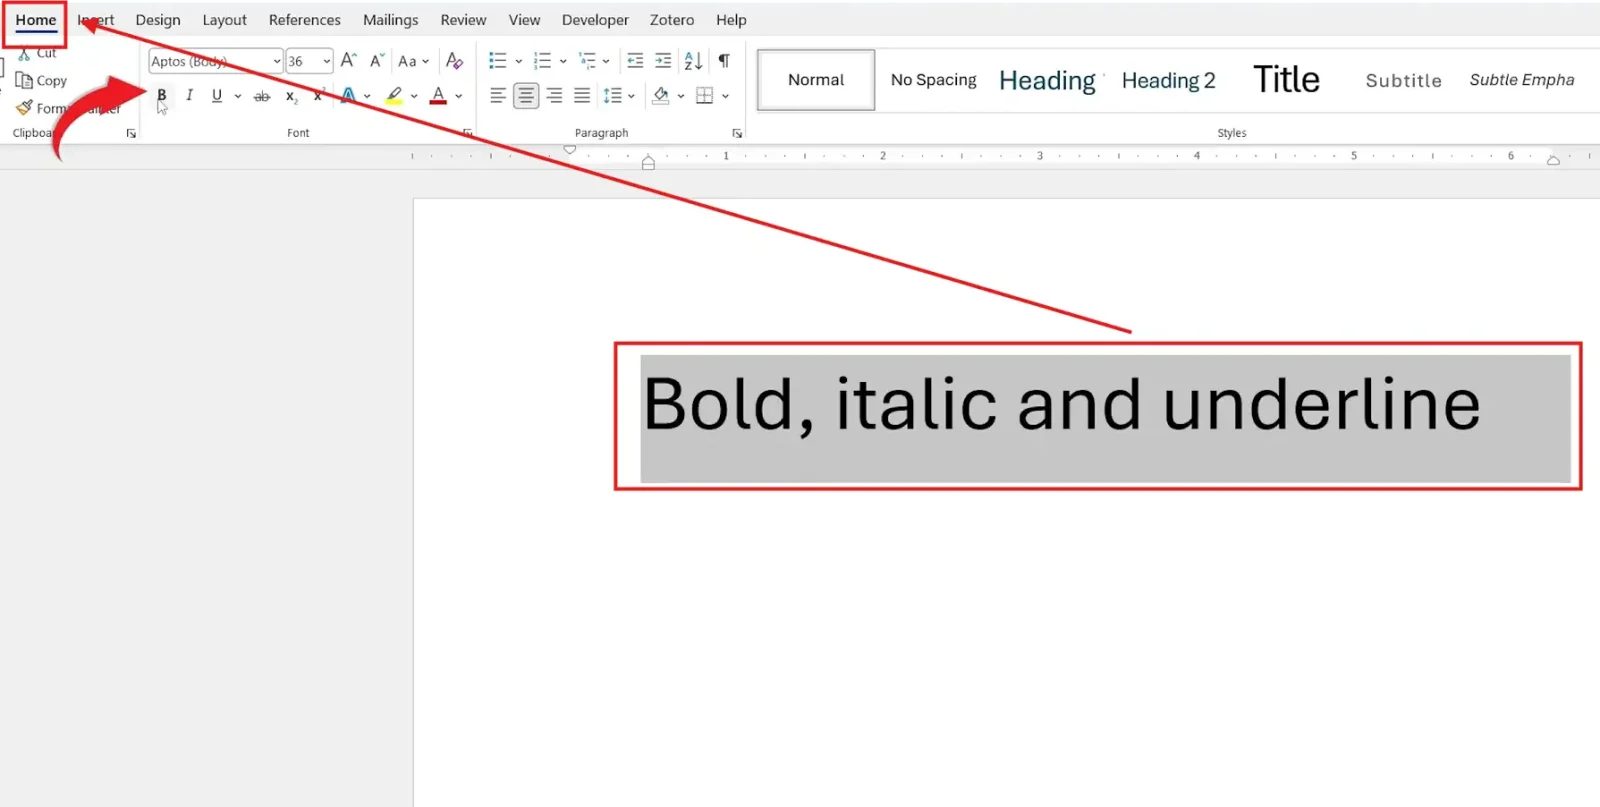The height and width of the screenshot is (807, 1600).
Task: Open the Developer tab
Action: click(595, 20)
